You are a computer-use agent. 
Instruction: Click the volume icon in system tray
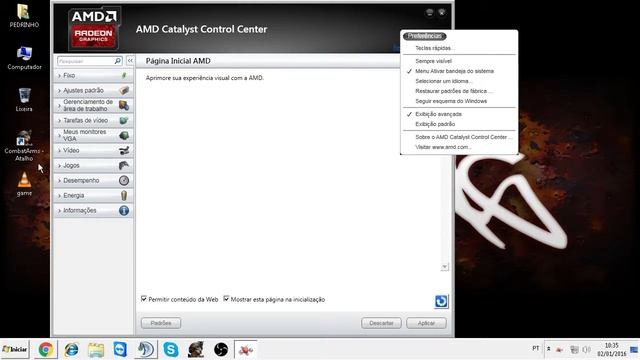(x=587, y=350)
